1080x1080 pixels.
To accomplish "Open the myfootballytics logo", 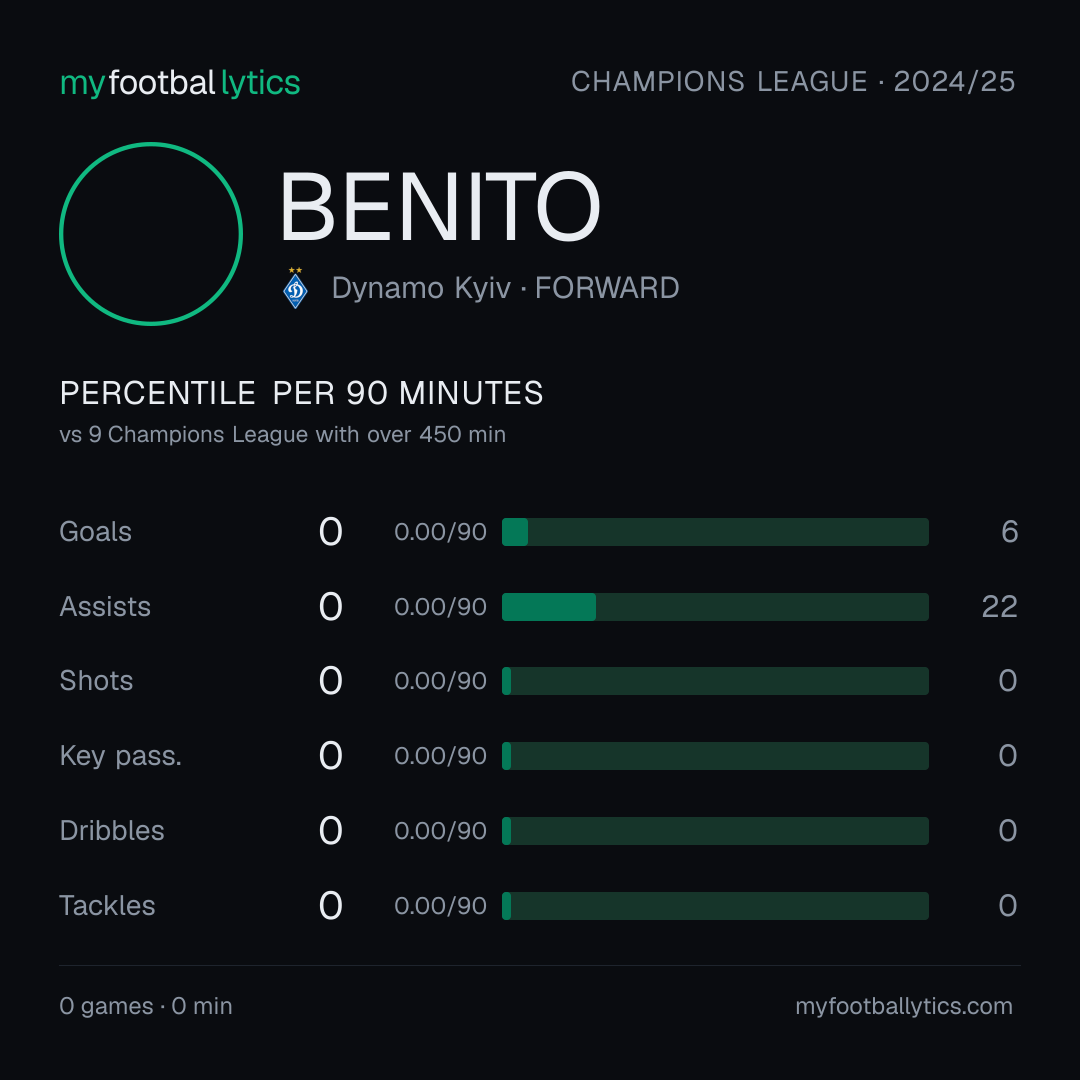I will tap(180, 83).
